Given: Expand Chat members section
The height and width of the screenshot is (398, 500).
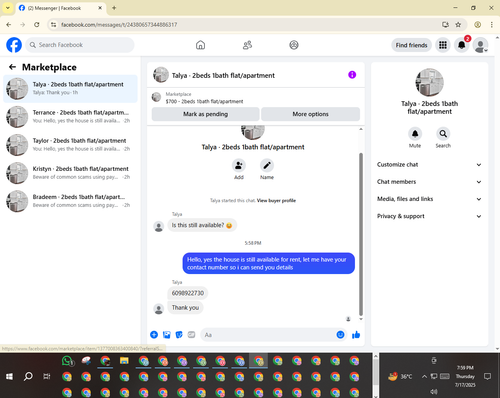Looking at the screenshot, I should coord(429,182).
